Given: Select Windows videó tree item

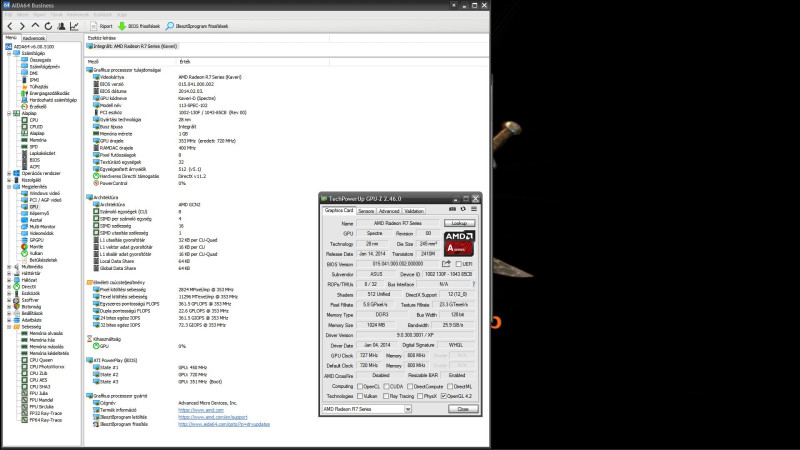Looking at the screenshot, I should coord(44,193).
